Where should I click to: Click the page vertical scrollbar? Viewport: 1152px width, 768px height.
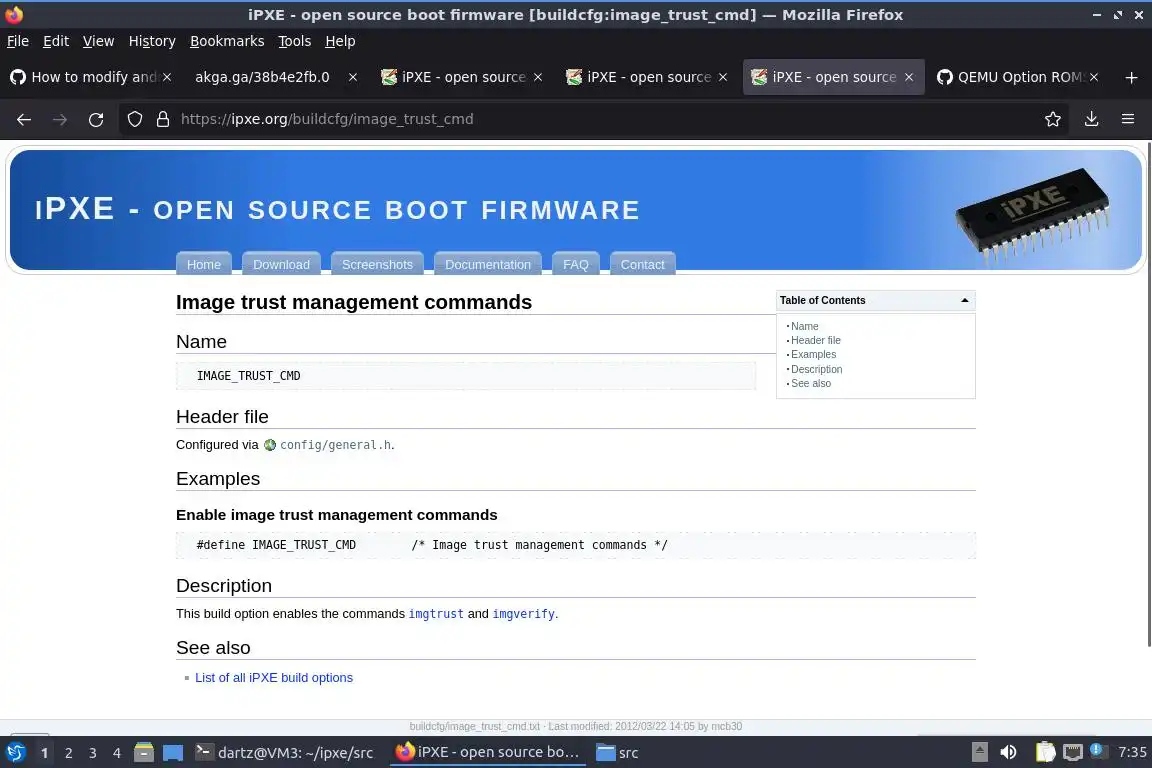tap(1148, 393)
